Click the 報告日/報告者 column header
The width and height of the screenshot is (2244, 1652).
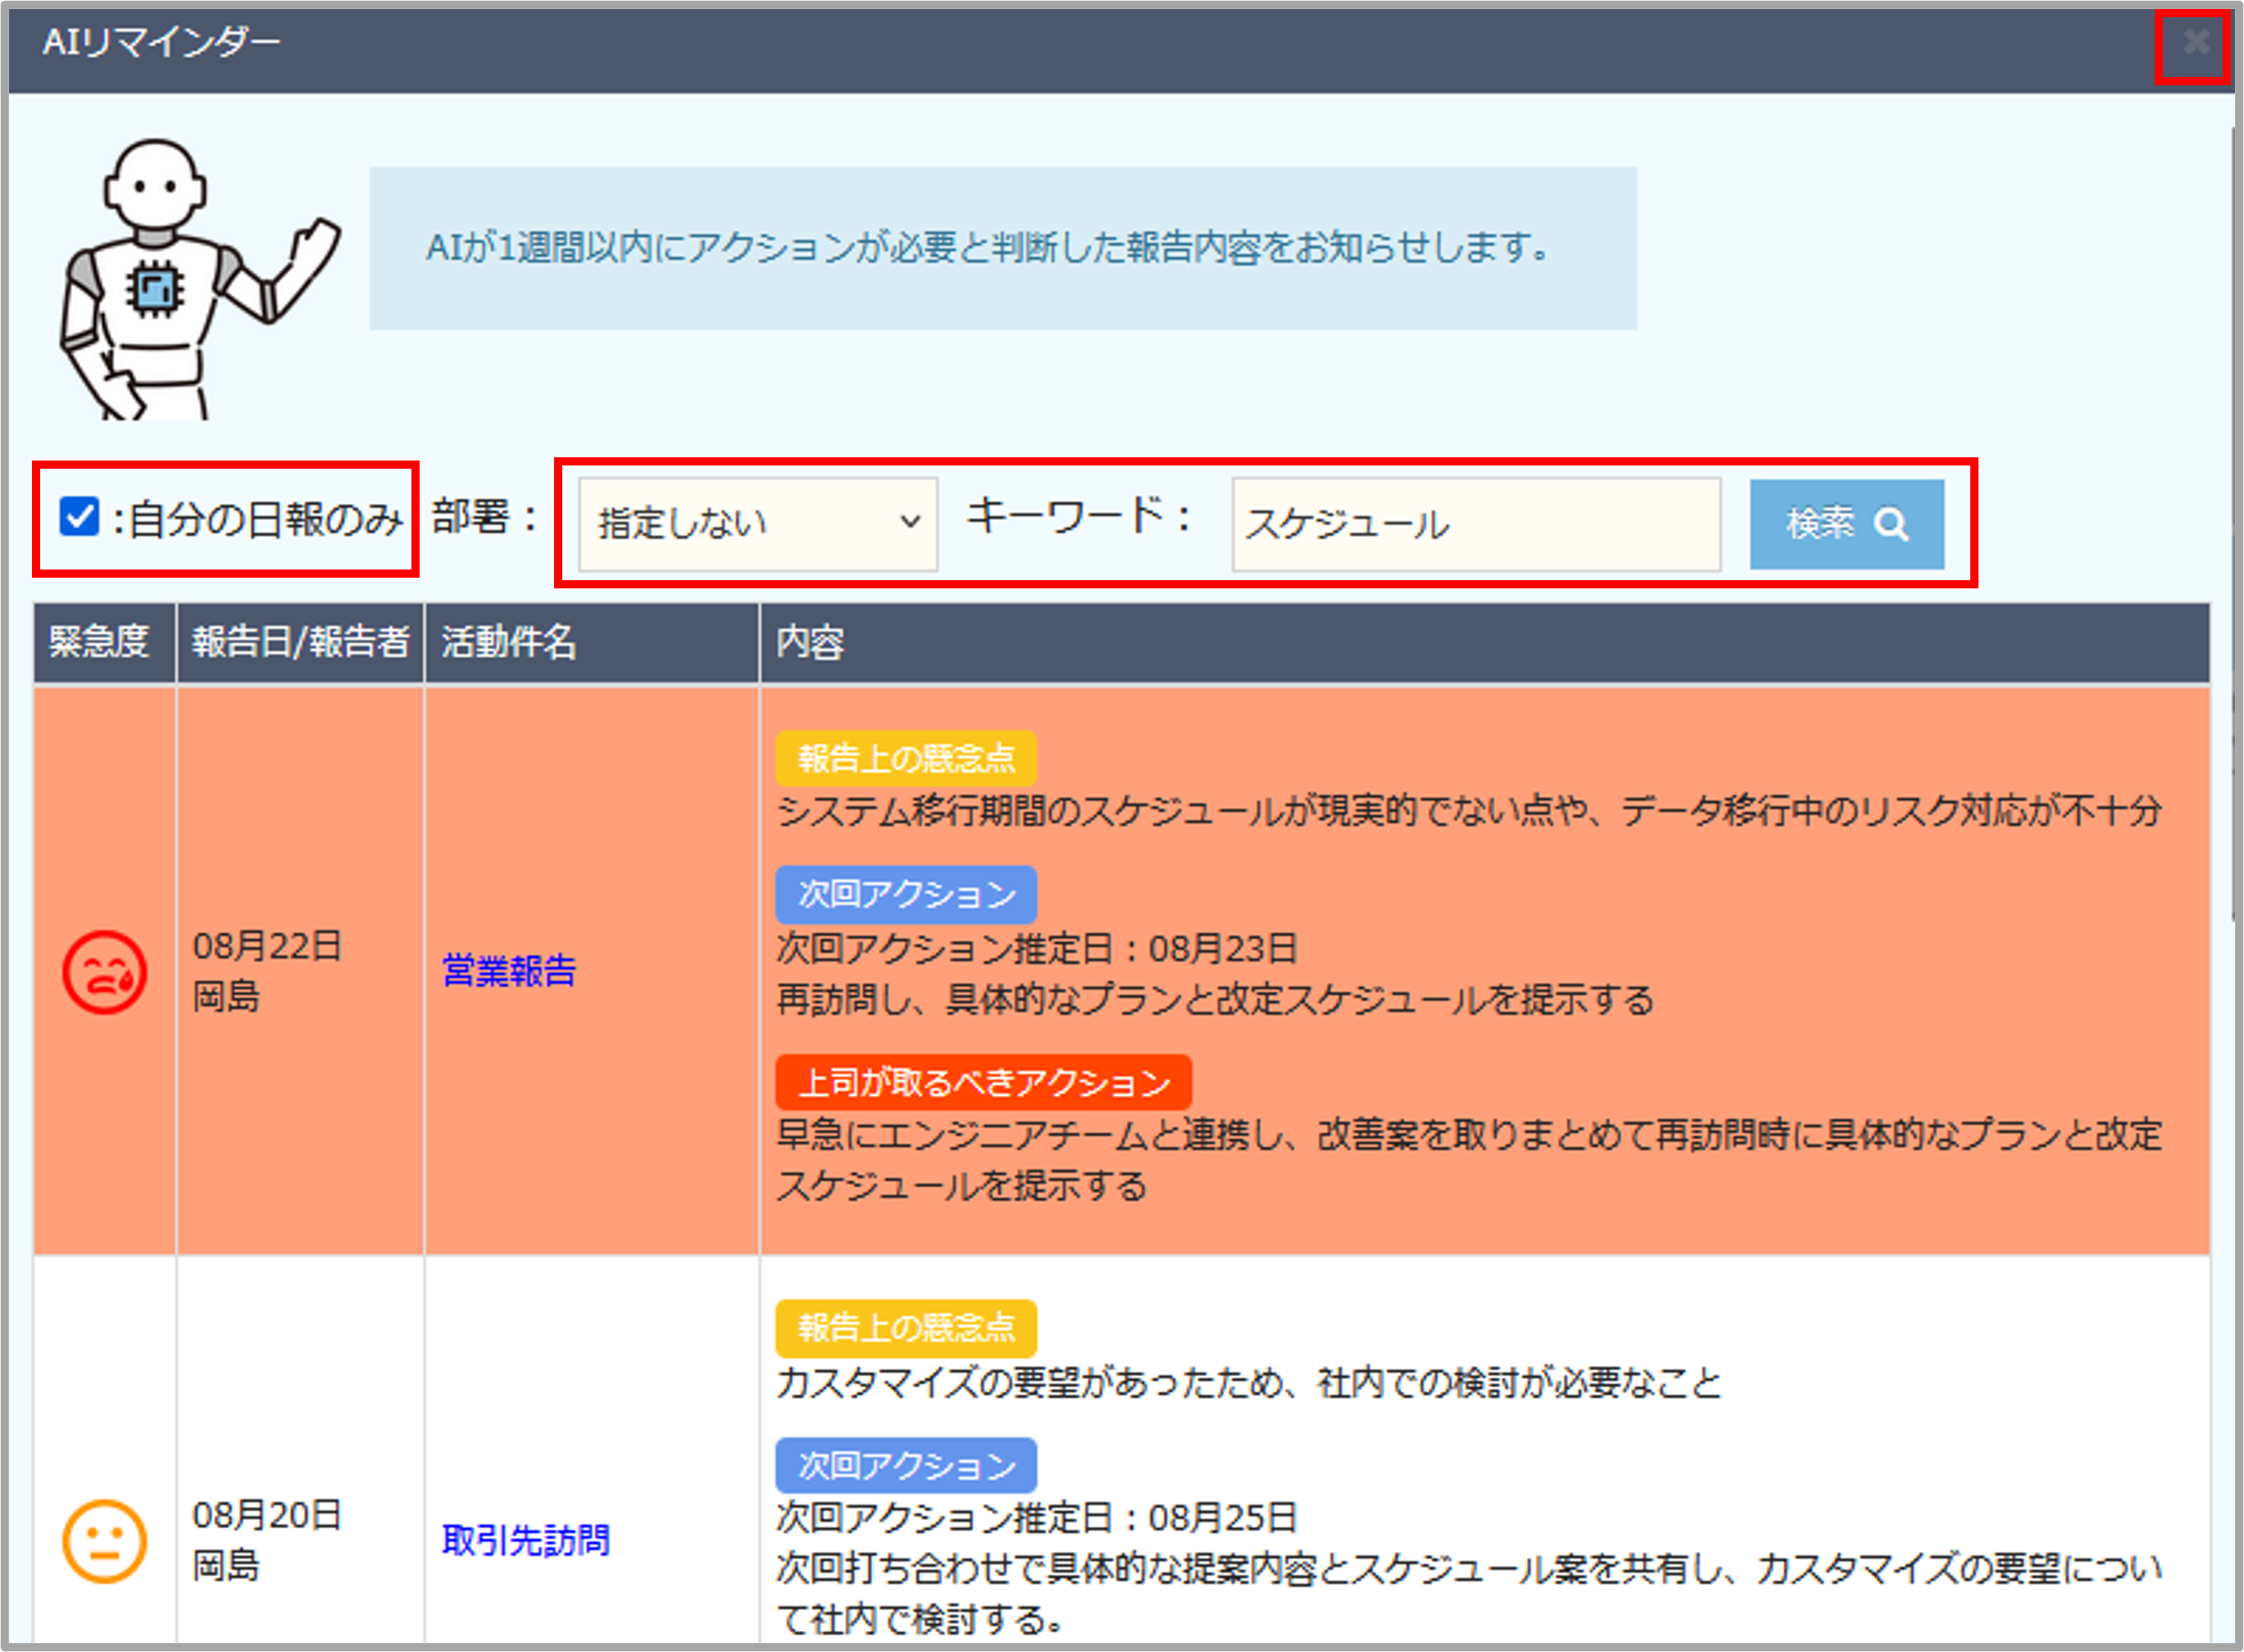300,642
